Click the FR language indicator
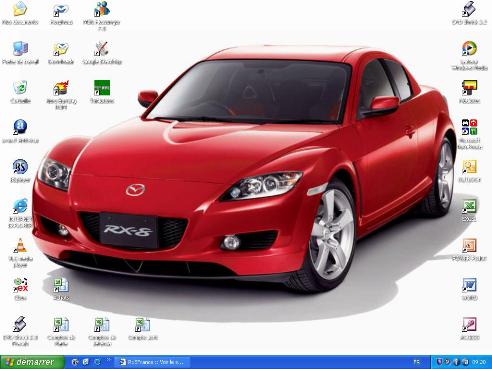This screenshot has width=492, height=369. click(417, 362)
